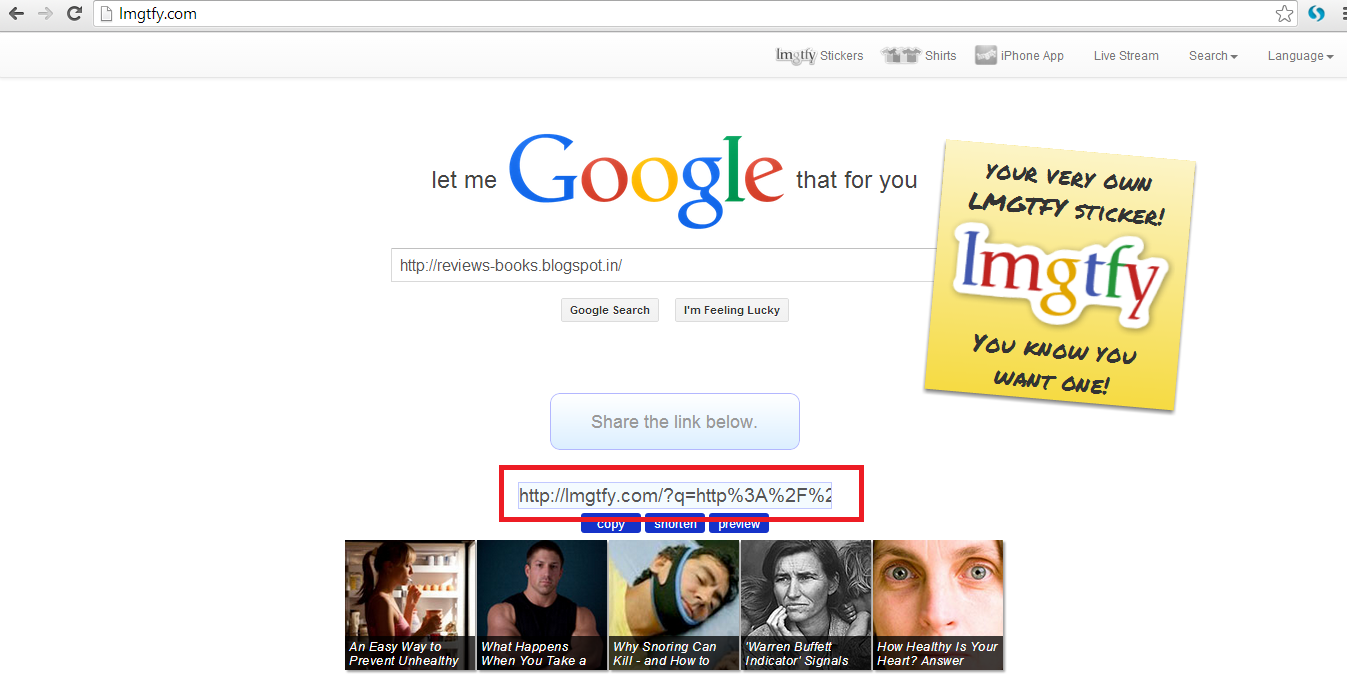Select the Google logo image

pyautogui.click(x=646, y=180)
